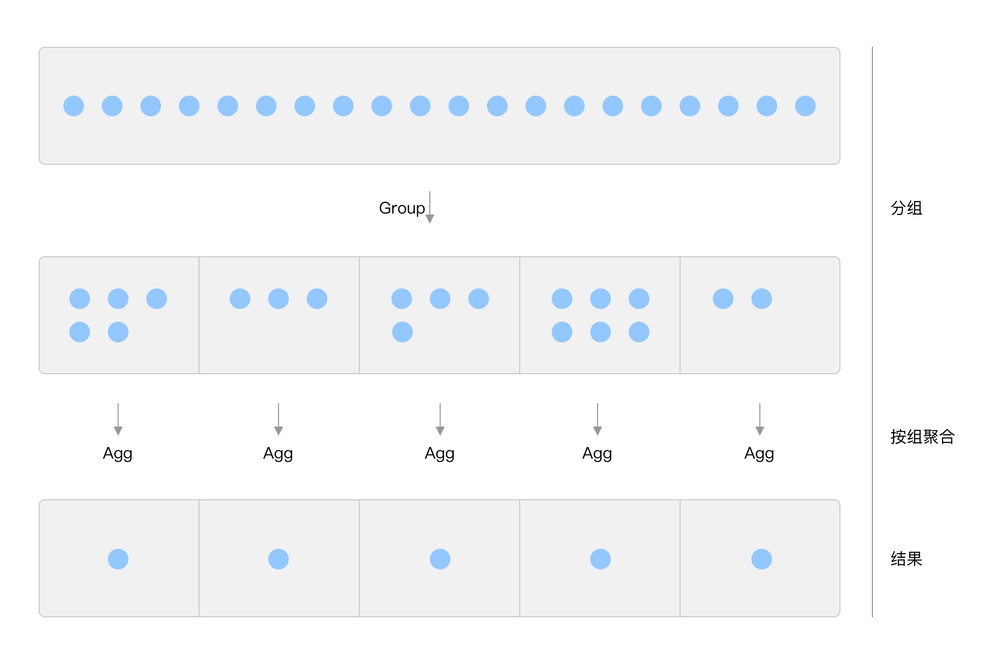The height and width of the screenshot is (662, 1000).
Task: Click the 按组聚合 label on the right
Action: tap(922, 436)
